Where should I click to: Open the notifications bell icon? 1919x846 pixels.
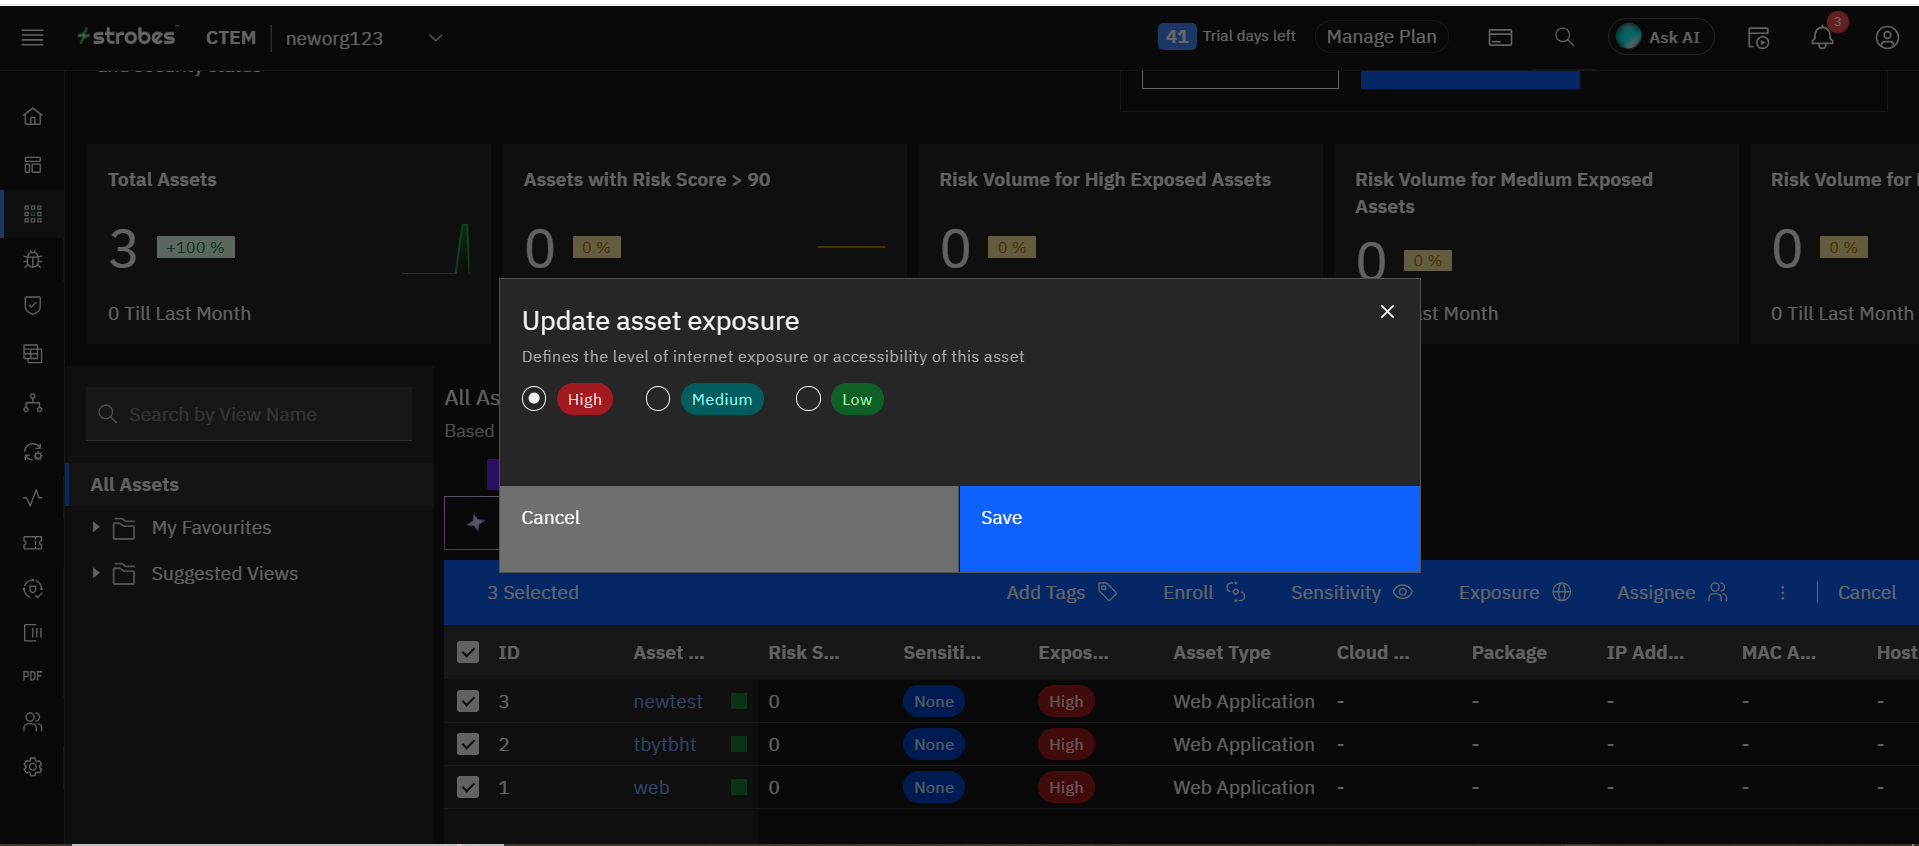point(1821,38)
